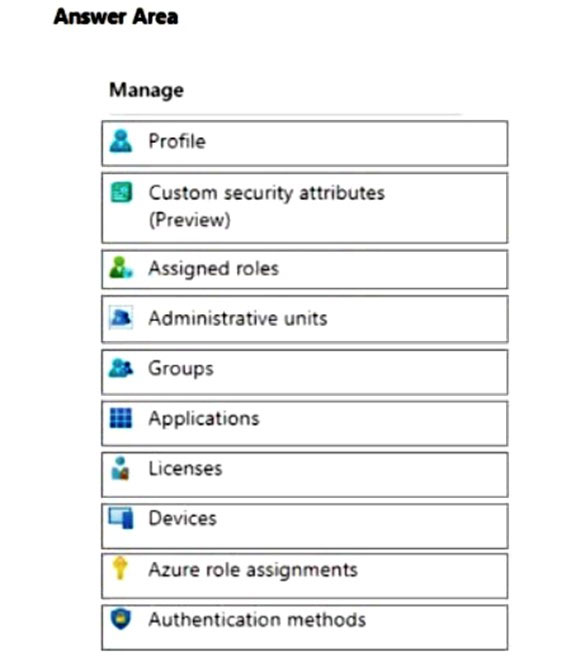Click the Assigned roles user icon
The image size is (585, 663).
pyautogui.click(x=121, y=268)
